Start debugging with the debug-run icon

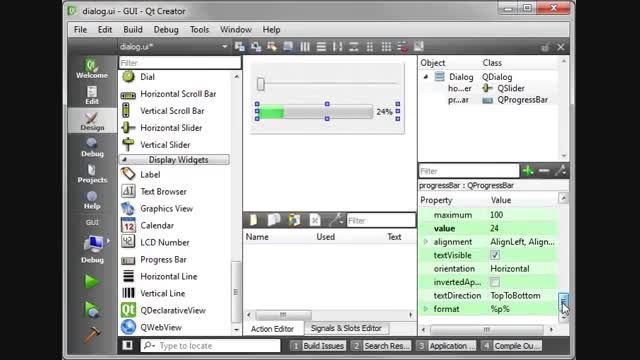click(92, 309)
